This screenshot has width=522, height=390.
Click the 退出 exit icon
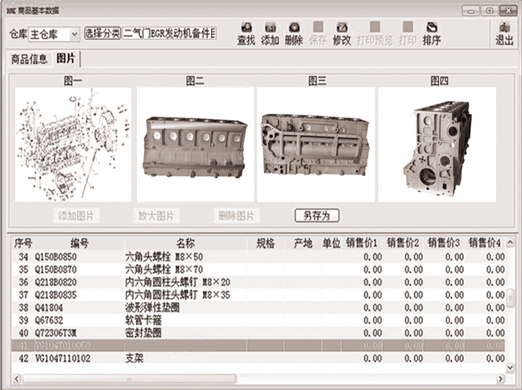[x=504, y=34]
